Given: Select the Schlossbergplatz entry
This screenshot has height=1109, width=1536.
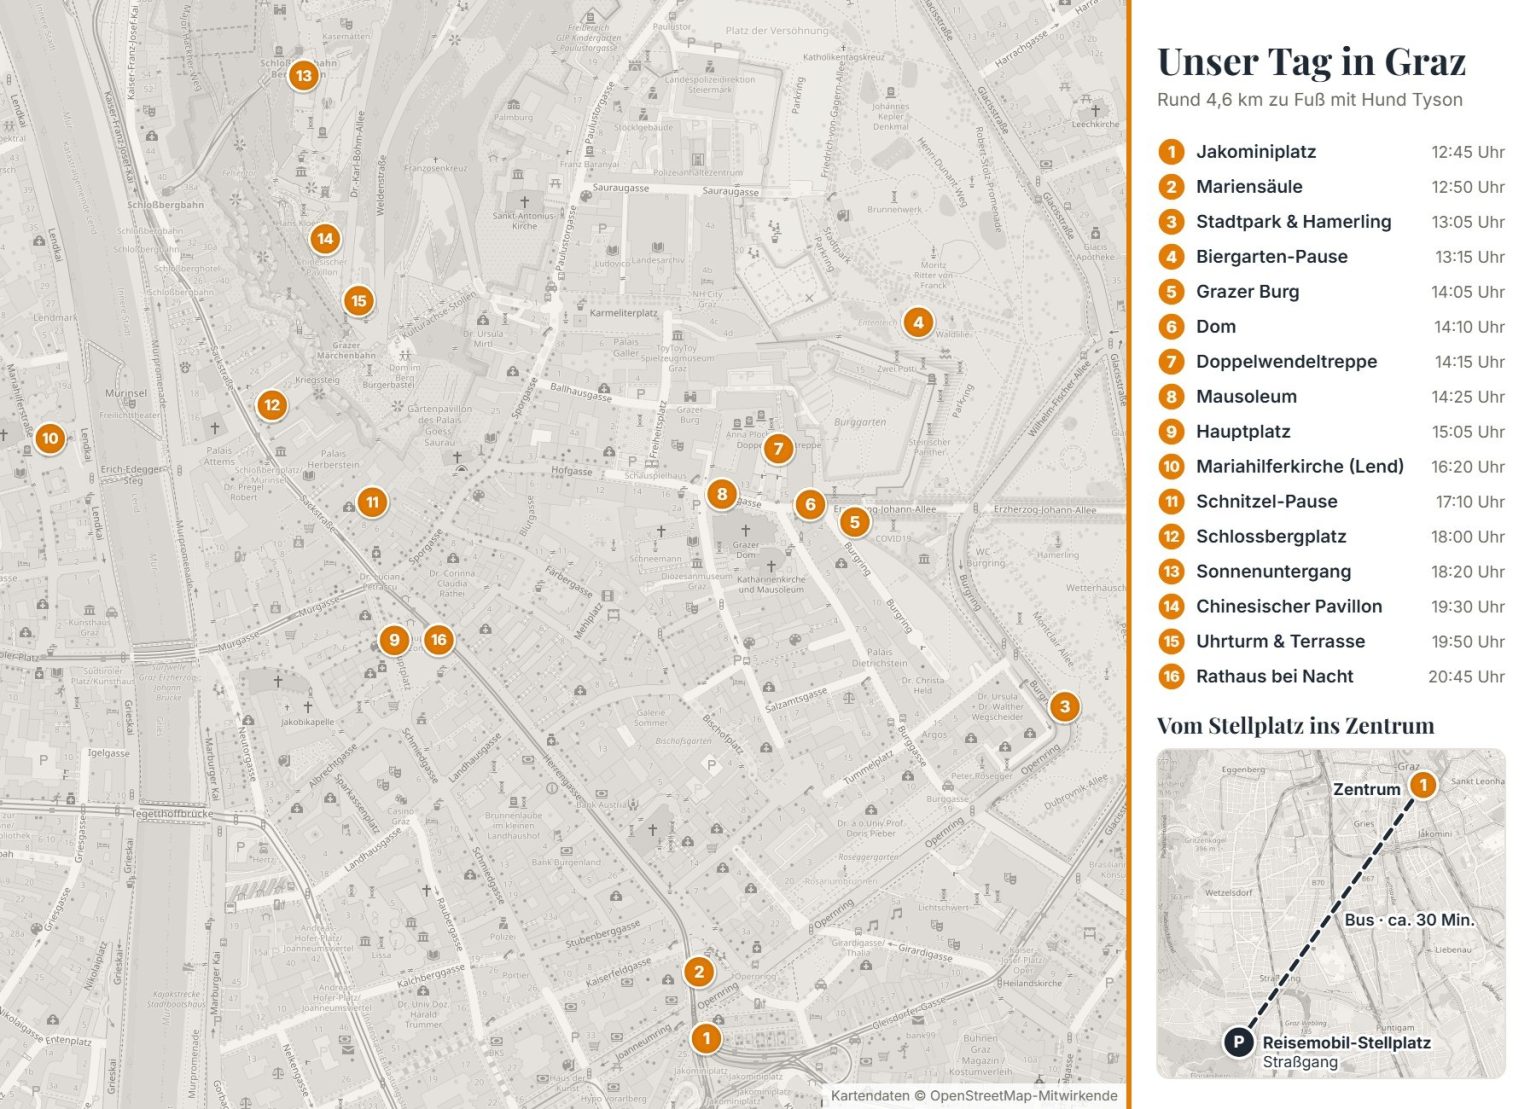Looking at the screenshot, I should [1331, 537].
